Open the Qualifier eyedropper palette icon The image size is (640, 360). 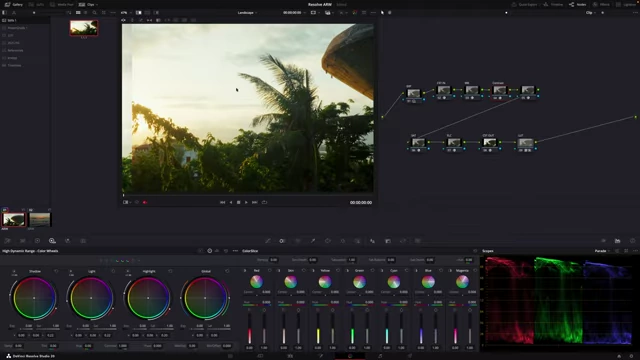313,241
